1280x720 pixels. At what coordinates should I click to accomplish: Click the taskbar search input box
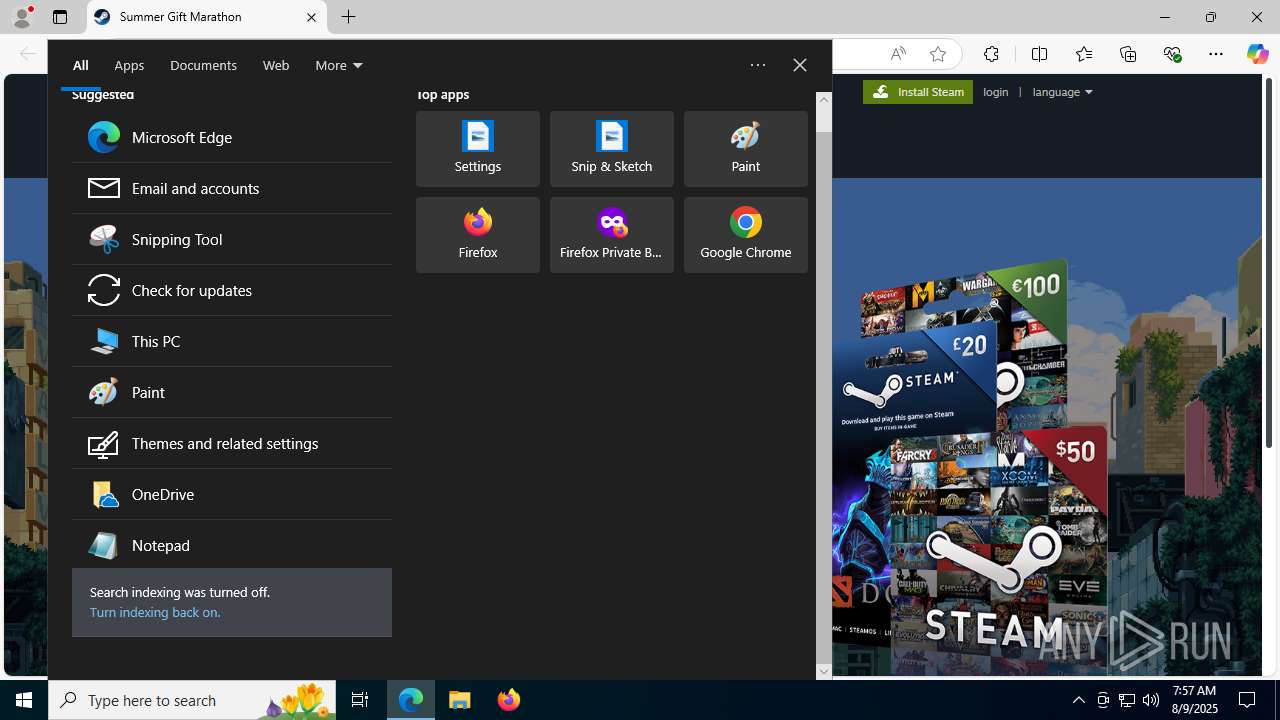[x=192, y=700]
